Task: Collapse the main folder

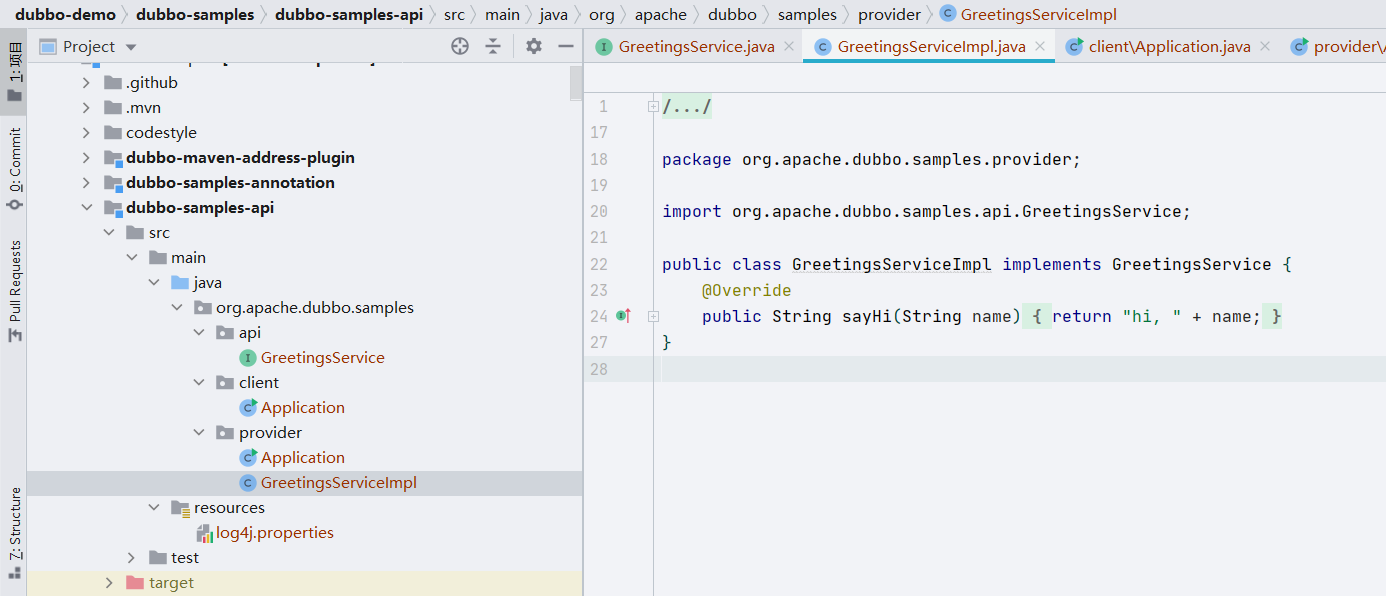Action: point(132,257)
